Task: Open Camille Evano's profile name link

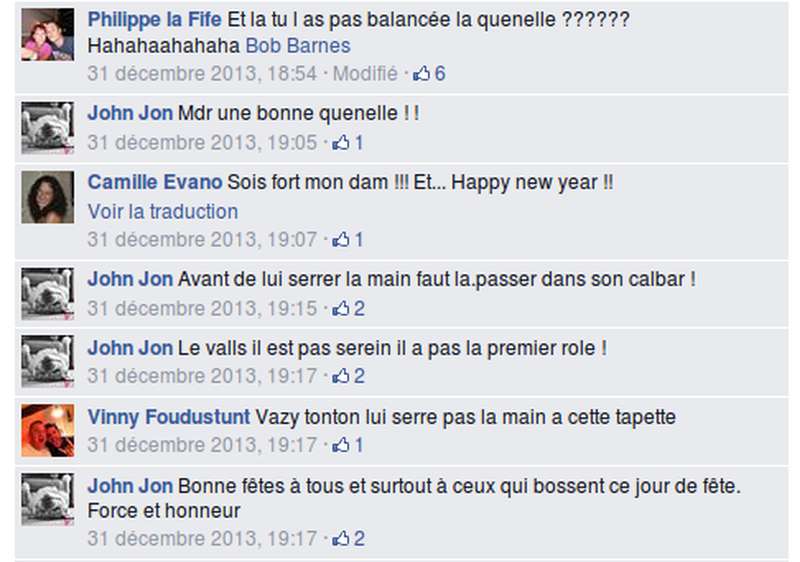Action: tap(155, 182)
